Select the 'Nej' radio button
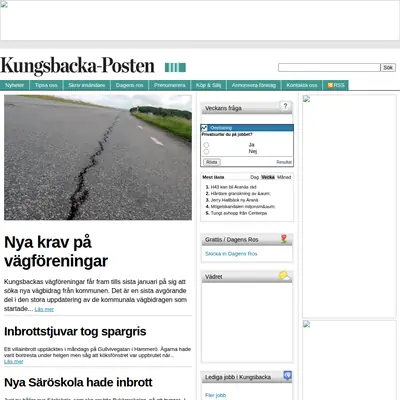This screenshot has width=400, height=400. coord(206,152)
